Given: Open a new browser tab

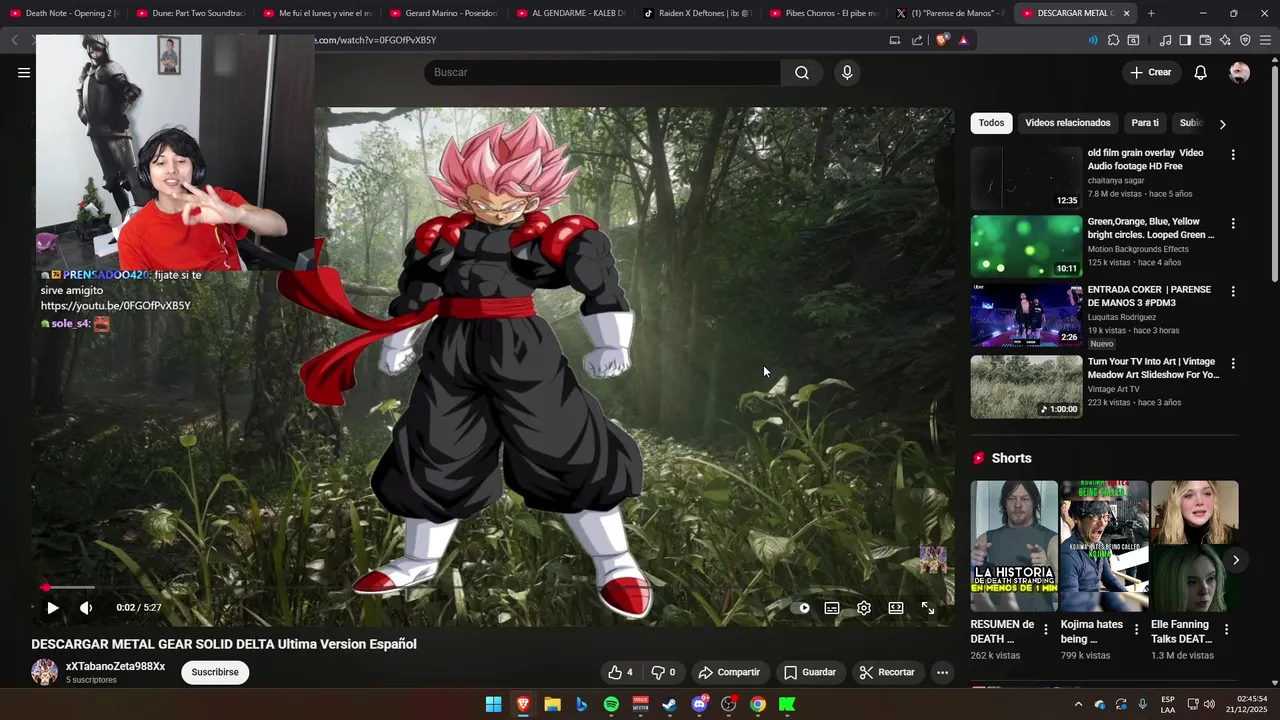Looking at the screenshot, I should [x=1151, y=13].
